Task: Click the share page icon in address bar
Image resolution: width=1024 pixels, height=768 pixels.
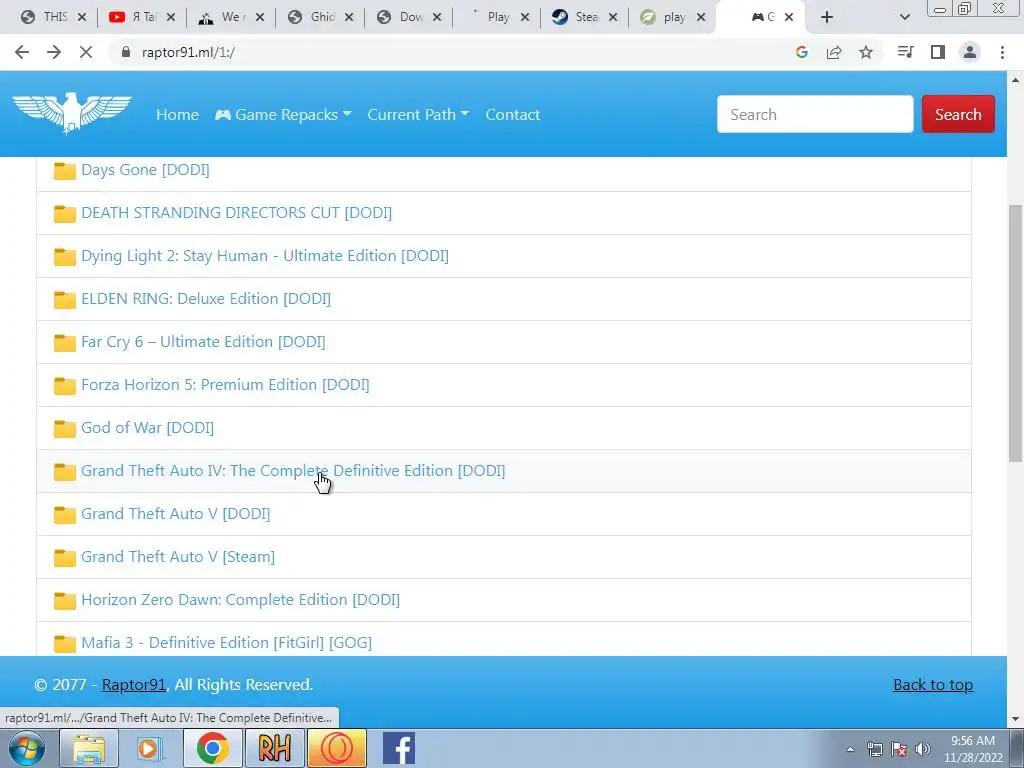Action: coord(834,52)
